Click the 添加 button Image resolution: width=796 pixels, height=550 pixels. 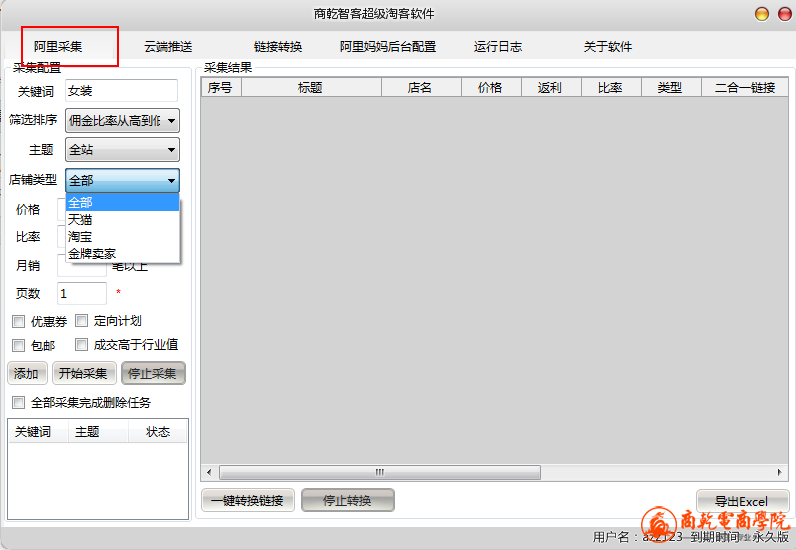coord(27,373)
